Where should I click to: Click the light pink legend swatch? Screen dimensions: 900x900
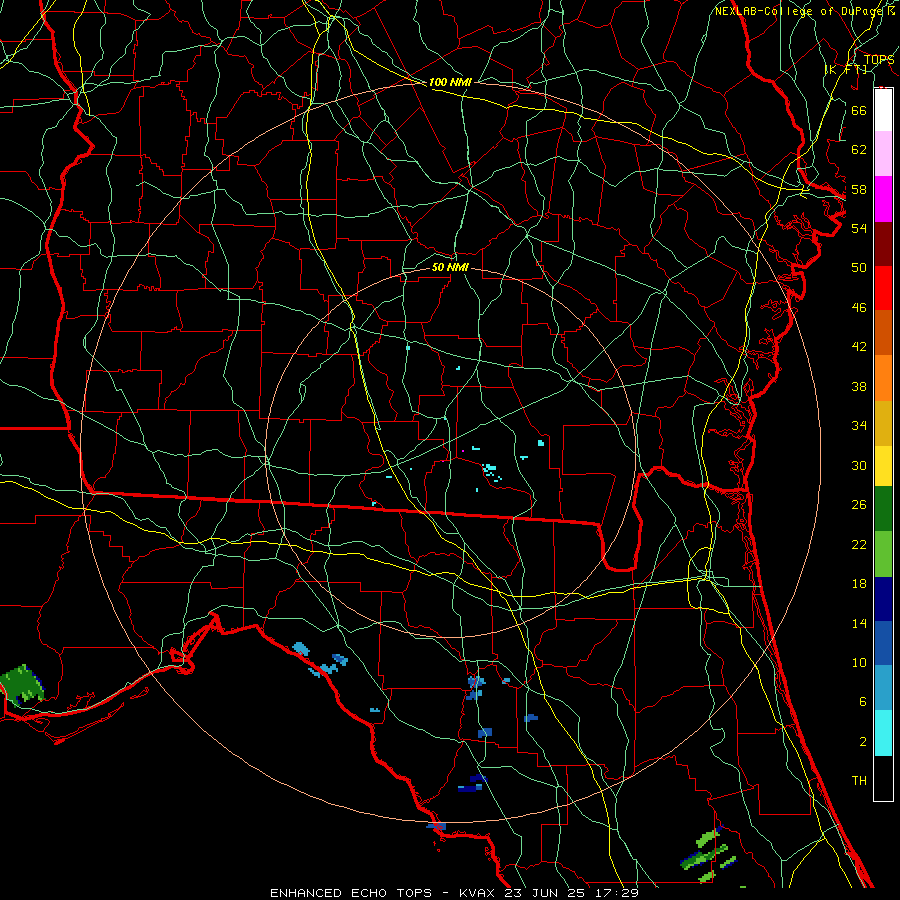tap(883, 154)
